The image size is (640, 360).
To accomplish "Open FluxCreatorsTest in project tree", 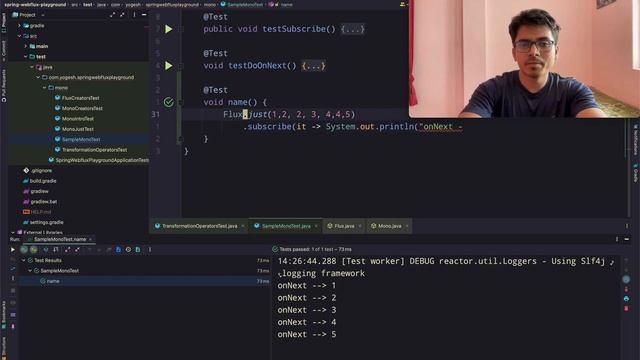I will pos(80,98).
